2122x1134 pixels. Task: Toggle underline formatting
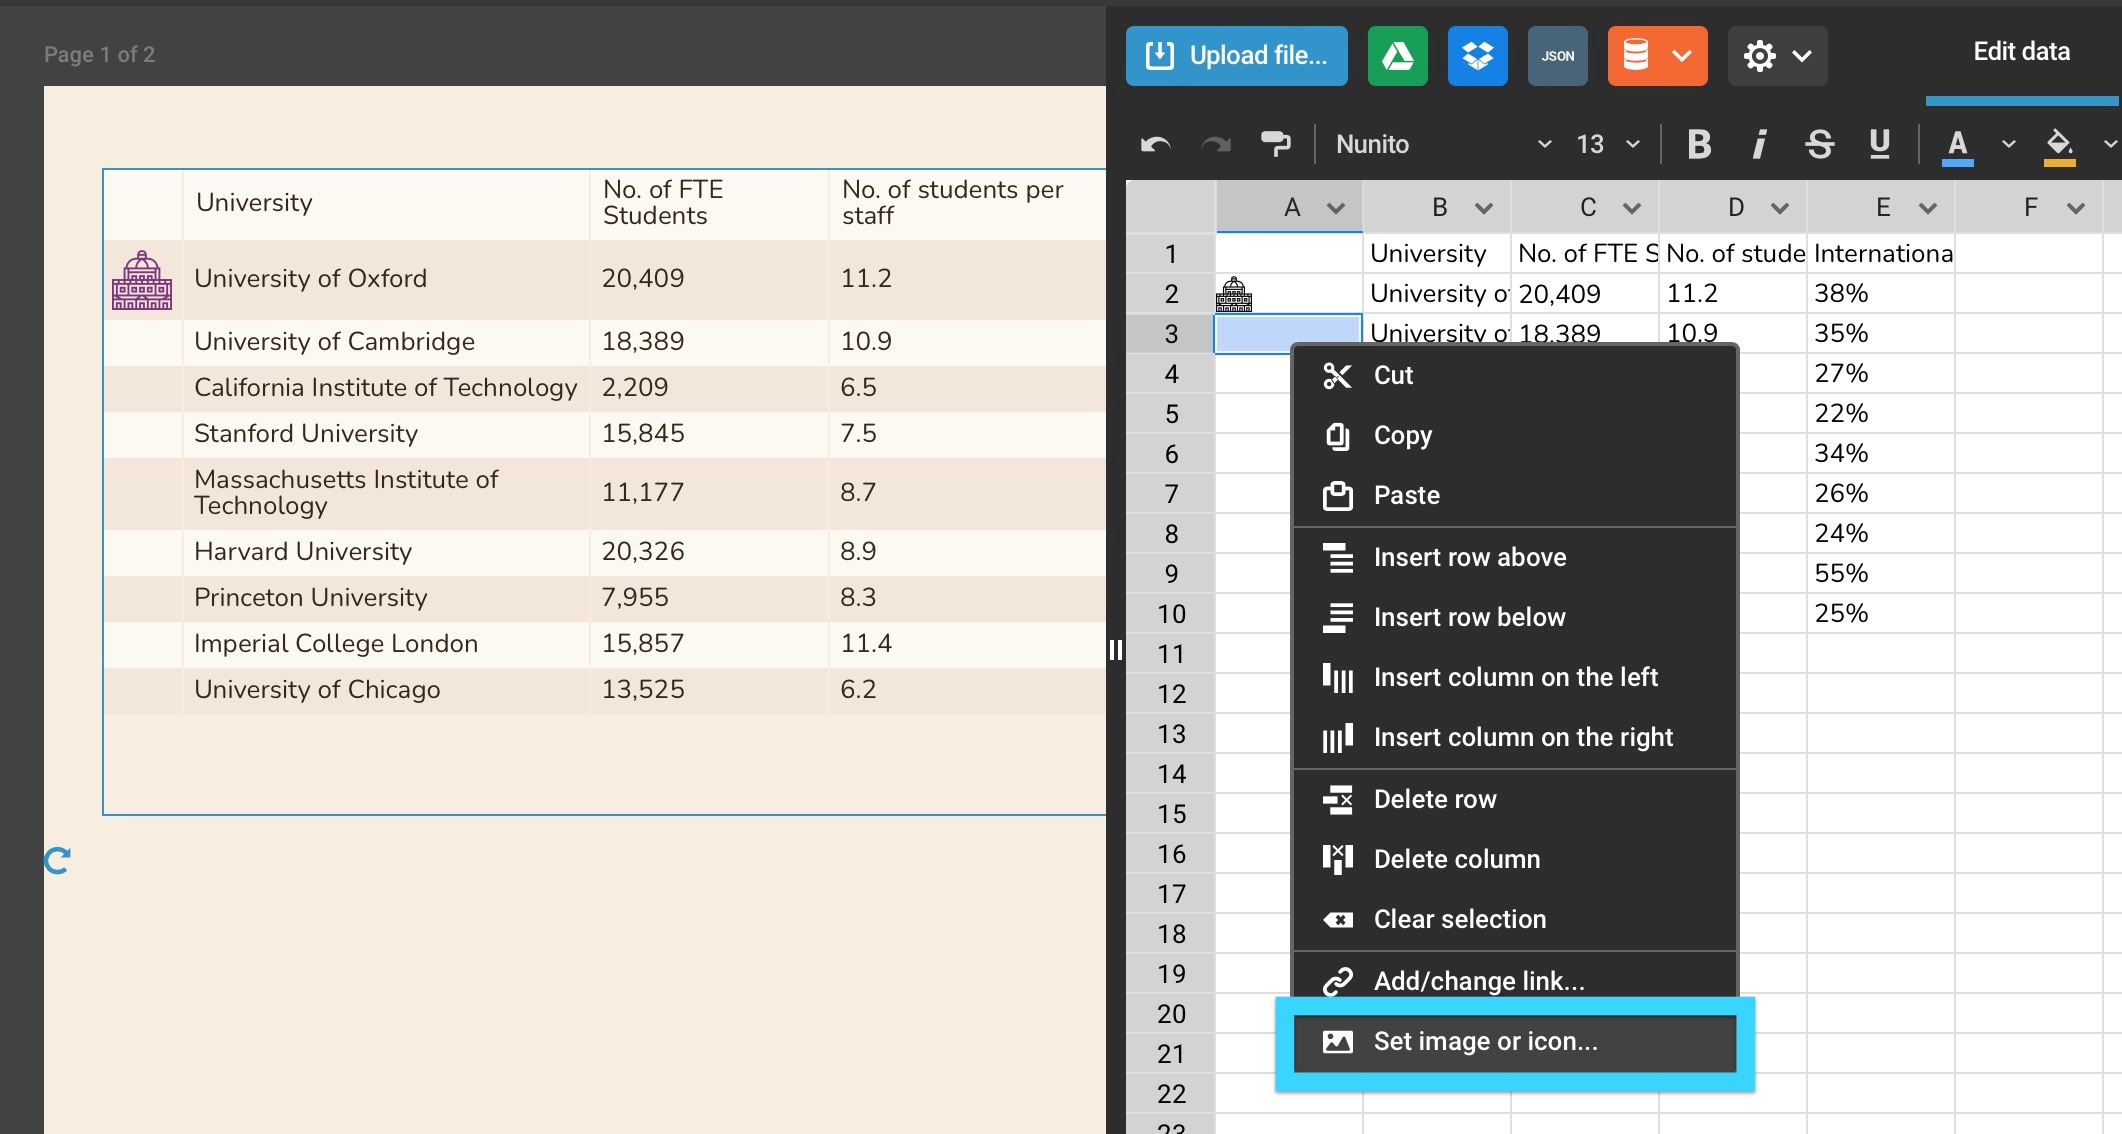point(1879,145)
